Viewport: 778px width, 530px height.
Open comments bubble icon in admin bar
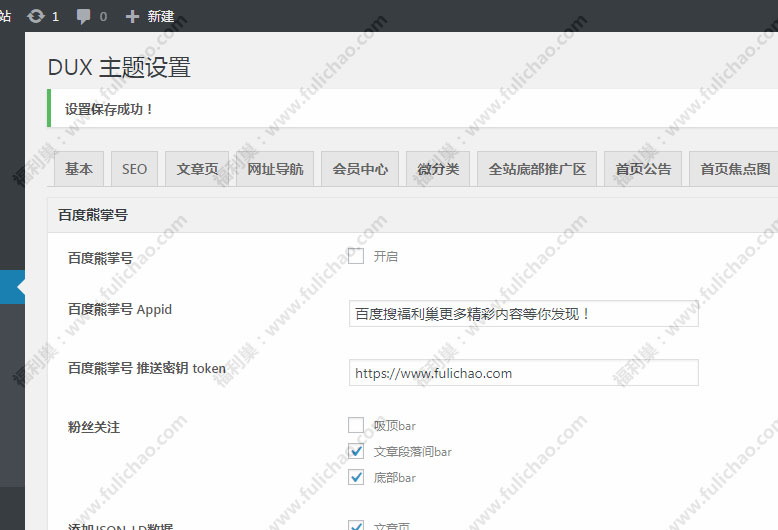pos(83,16)
